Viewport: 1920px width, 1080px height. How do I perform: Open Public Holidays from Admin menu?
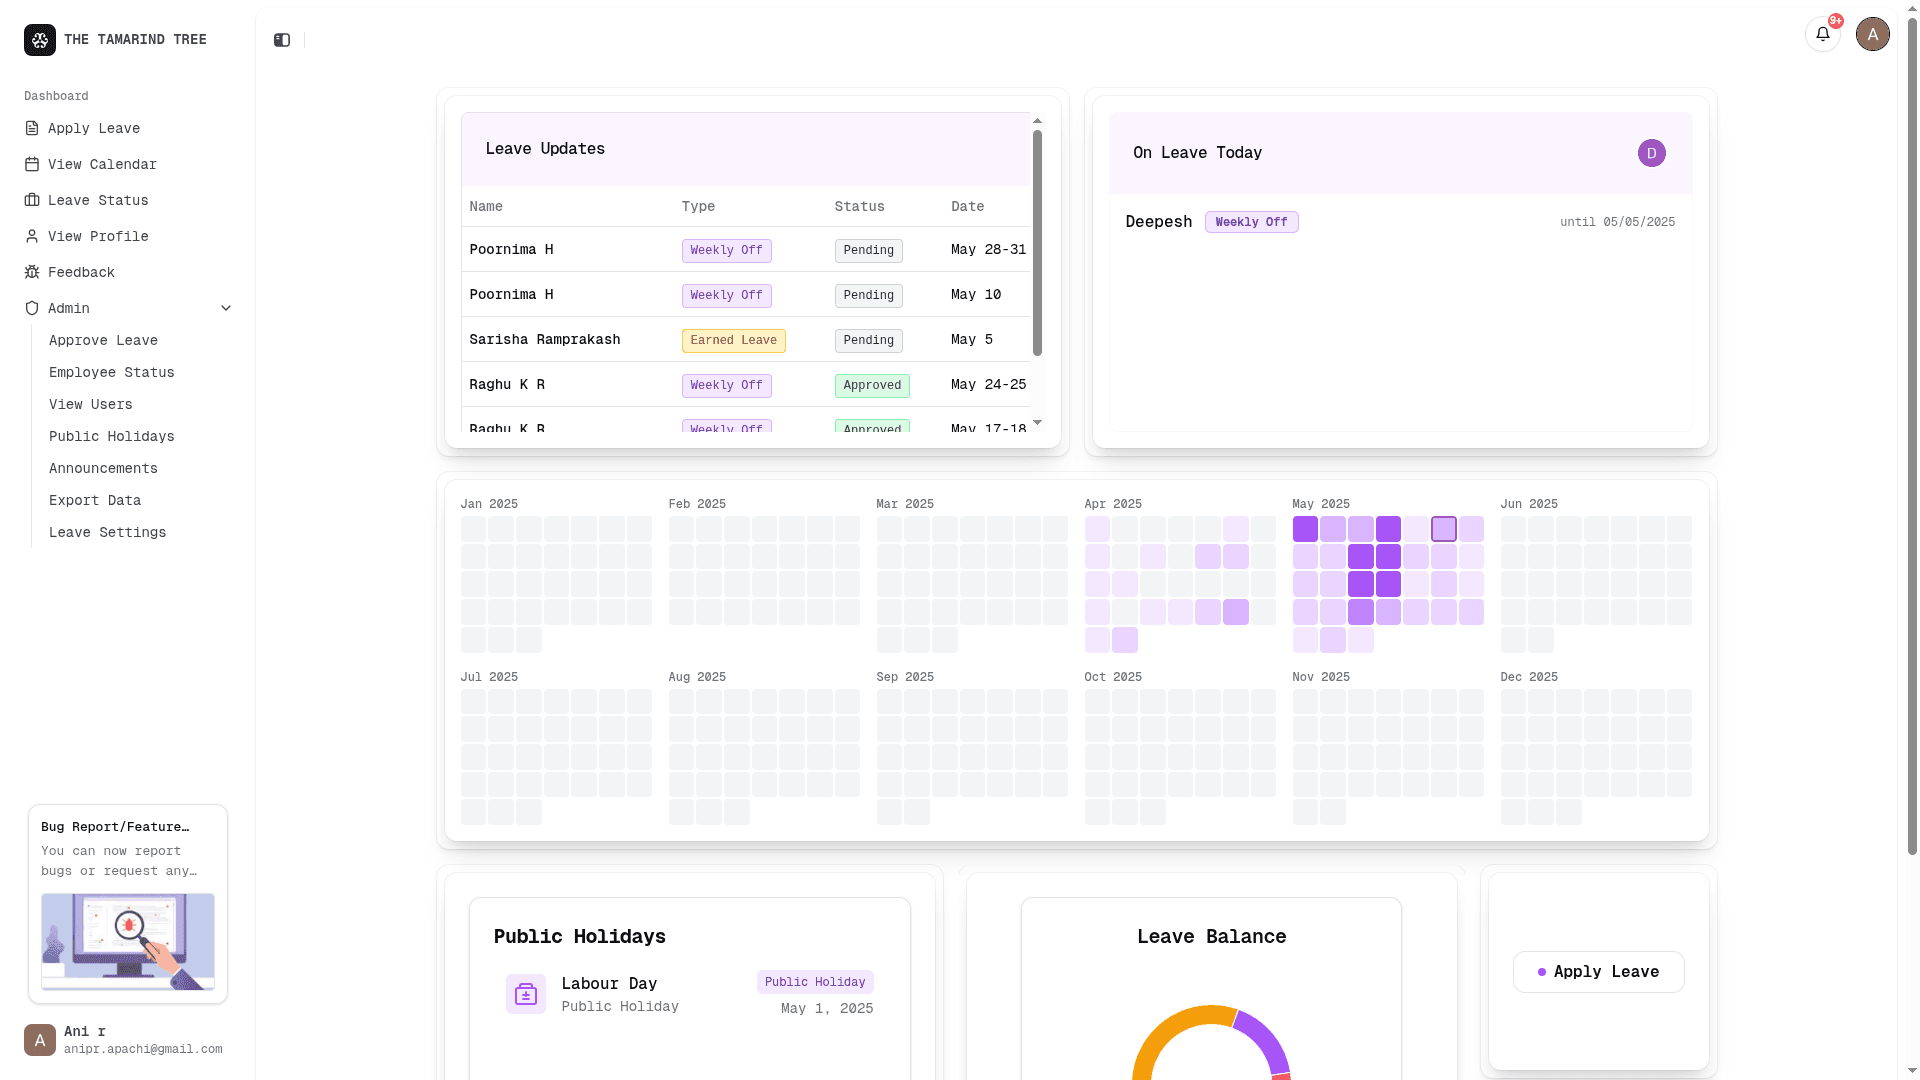click(111, 436)
